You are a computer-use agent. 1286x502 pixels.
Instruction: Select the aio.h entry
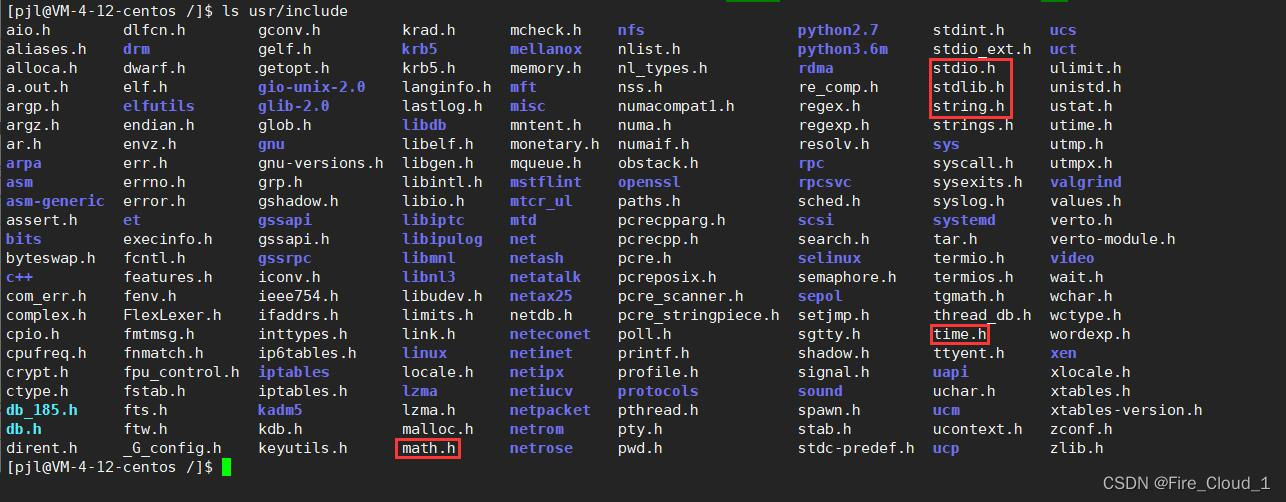click(29, 30)
